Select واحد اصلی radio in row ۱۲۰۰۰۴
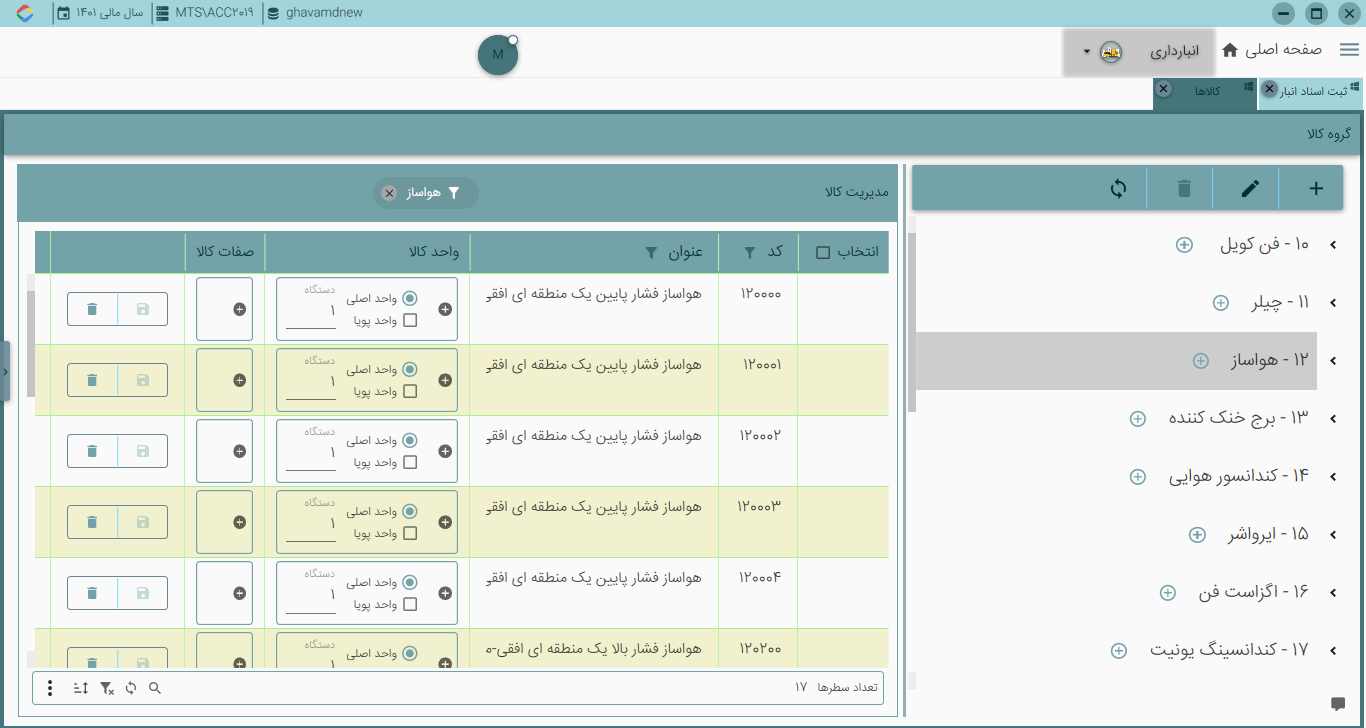1366x728 pixels. pyautogui.click(x=410, y=583)
